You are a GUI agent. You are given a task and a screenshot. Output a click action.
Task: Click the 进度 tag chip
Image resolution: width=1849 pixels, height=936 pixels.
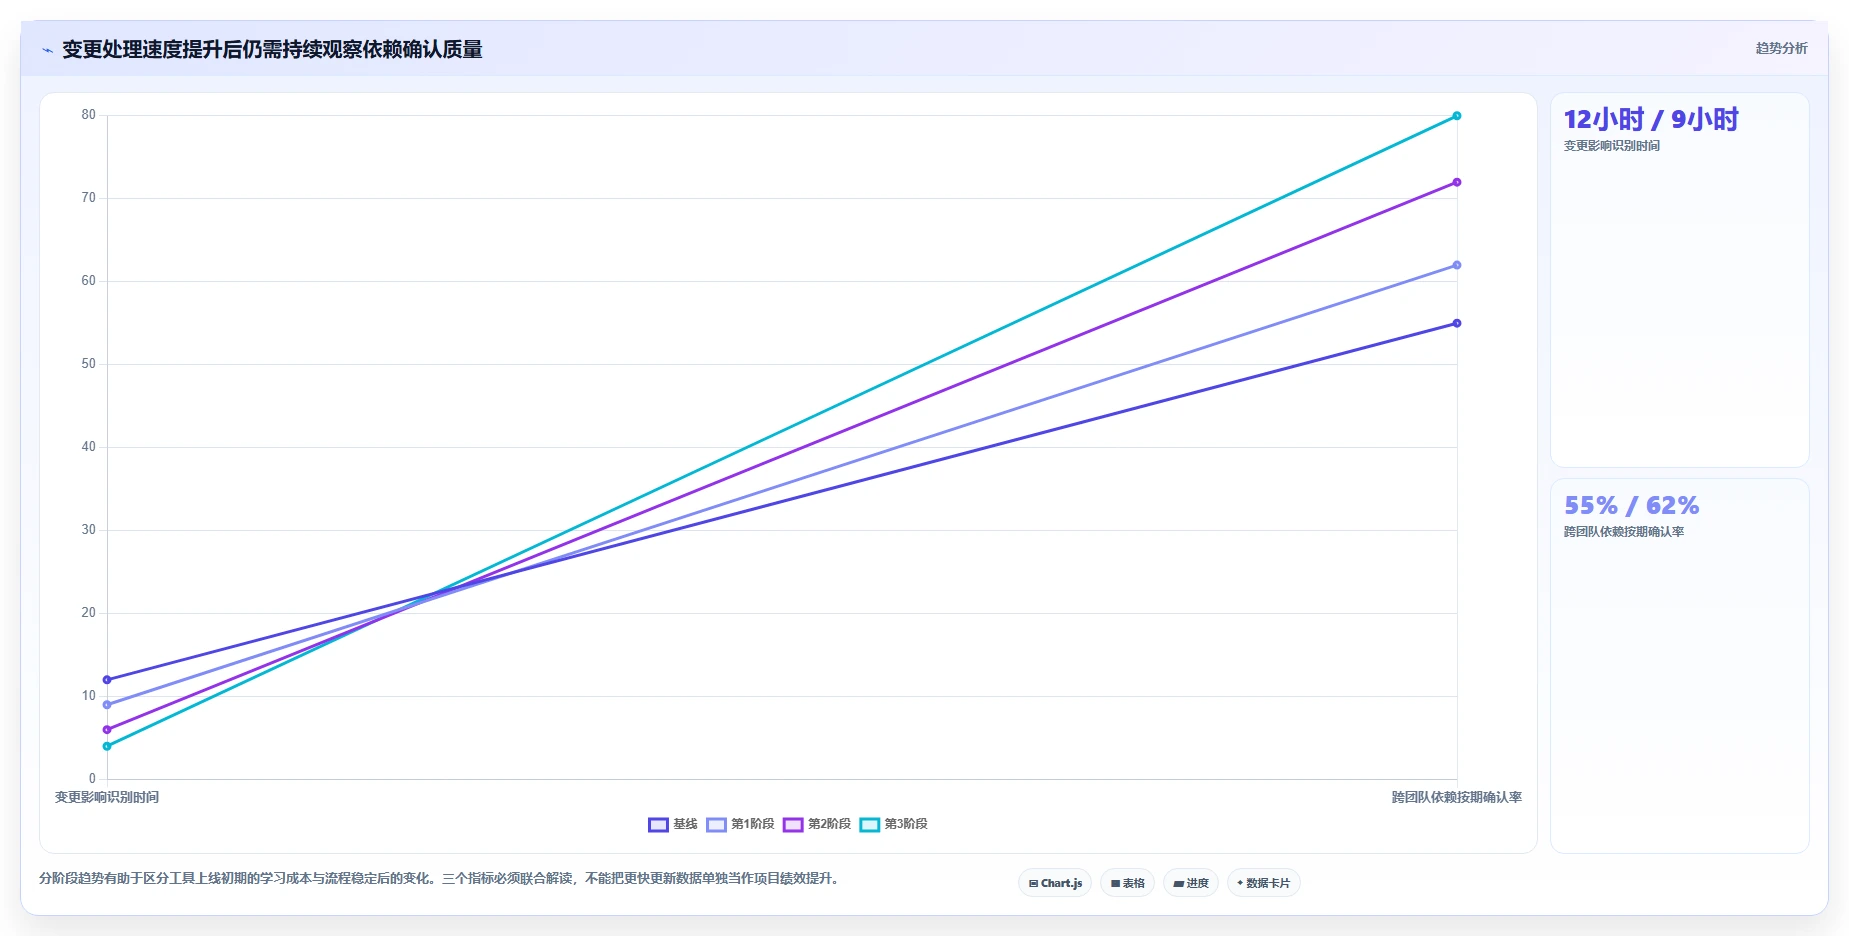coord(1191,883)
